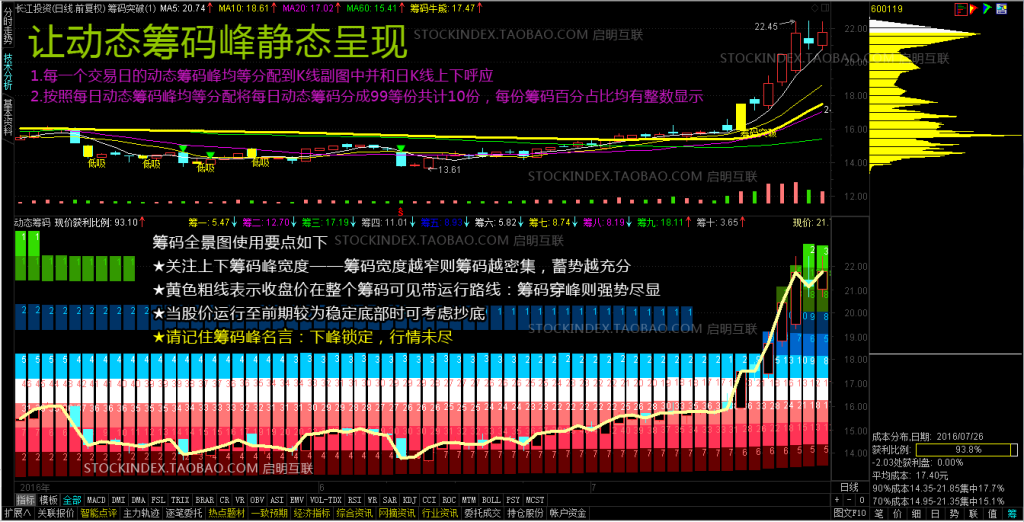
Task: Open the 网摘资讯 tab
Action: pos(397,514)
